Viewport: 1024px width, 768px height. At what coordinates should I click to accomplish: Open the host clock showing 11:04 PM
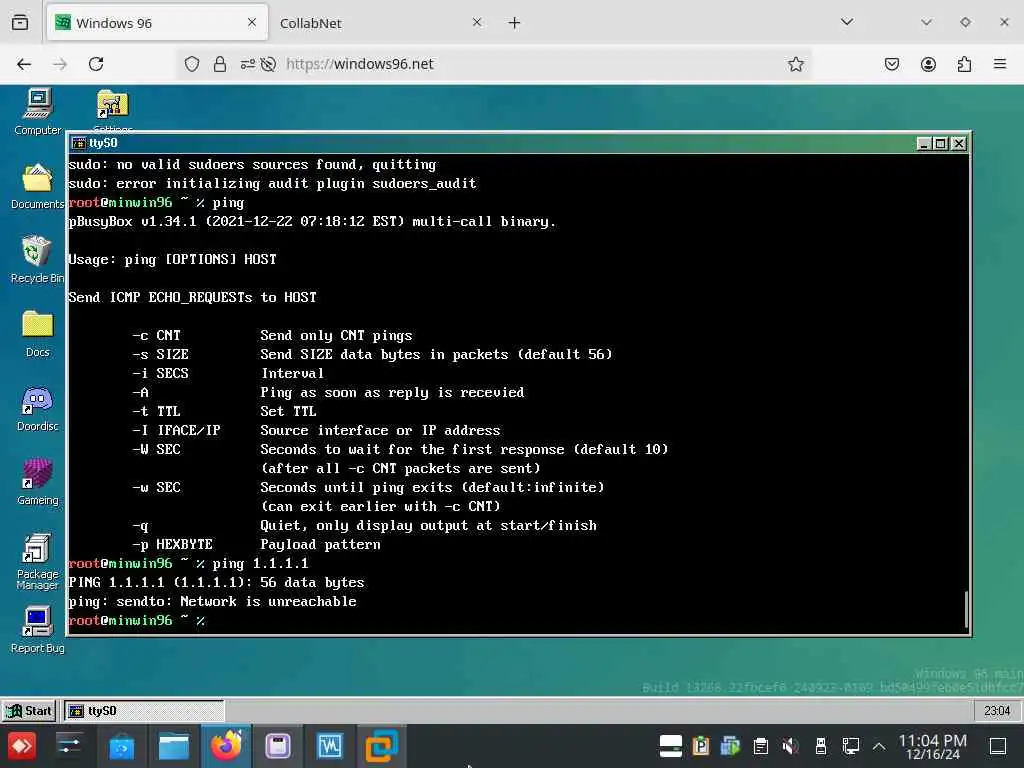tap(933, 746)
